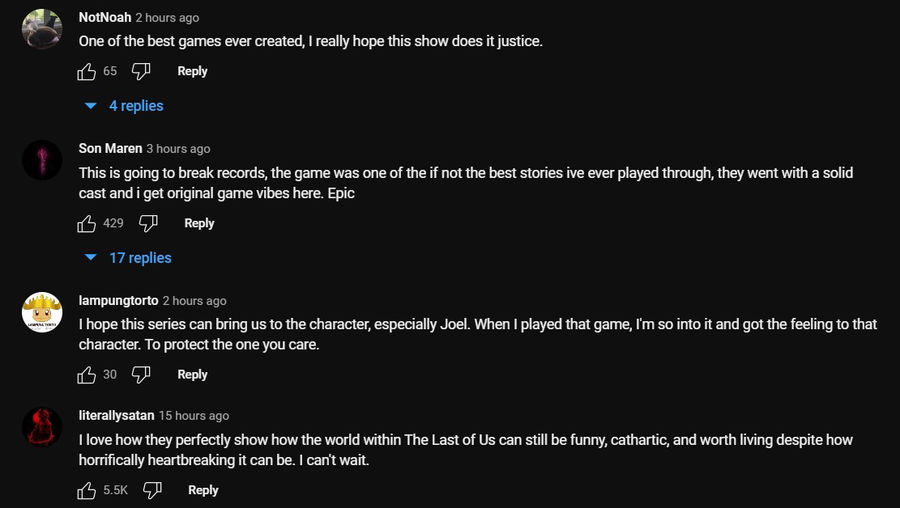Open Son Maren's profile avatar
The image size is (900, 508).
tap(42, 160)
